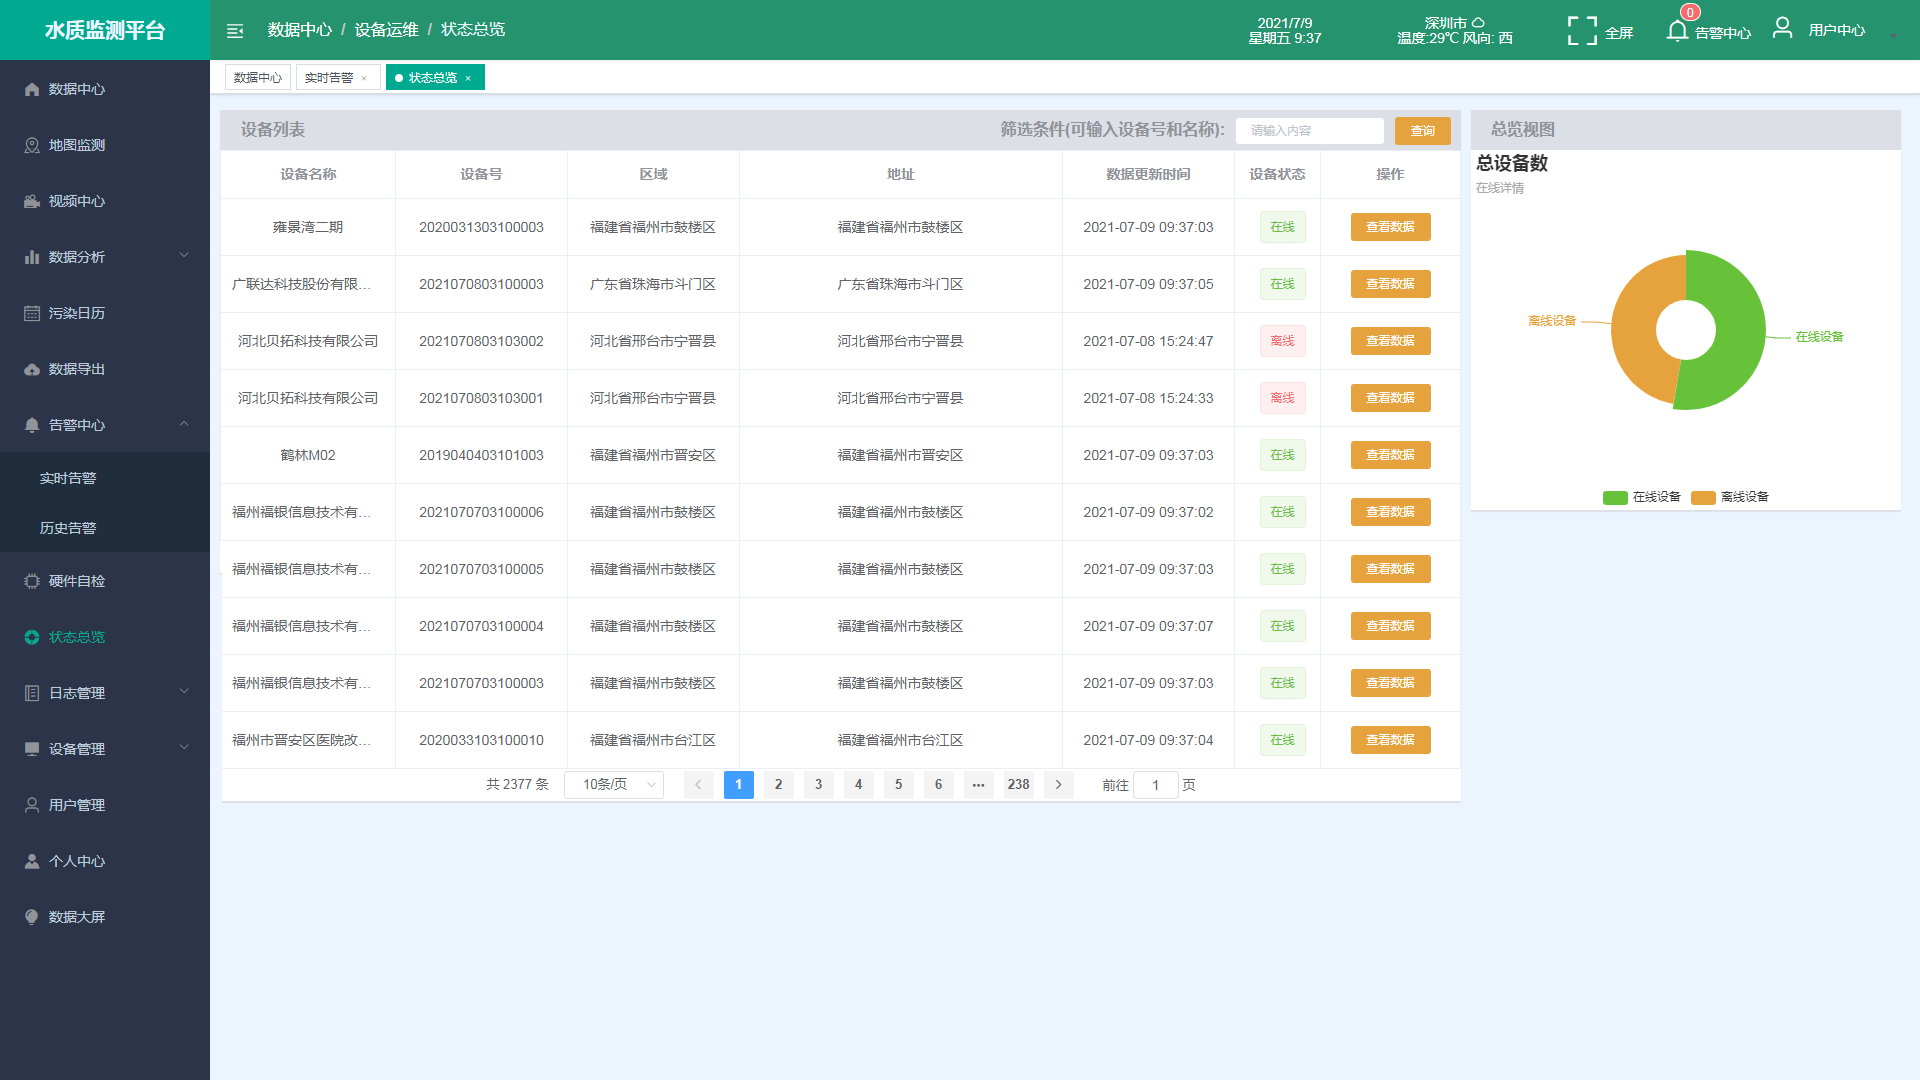Image resolution: width=1920 pixels, height=1080 pixels.
Task: Click the header alarm bell icon
Action: tap(1677, 31)
